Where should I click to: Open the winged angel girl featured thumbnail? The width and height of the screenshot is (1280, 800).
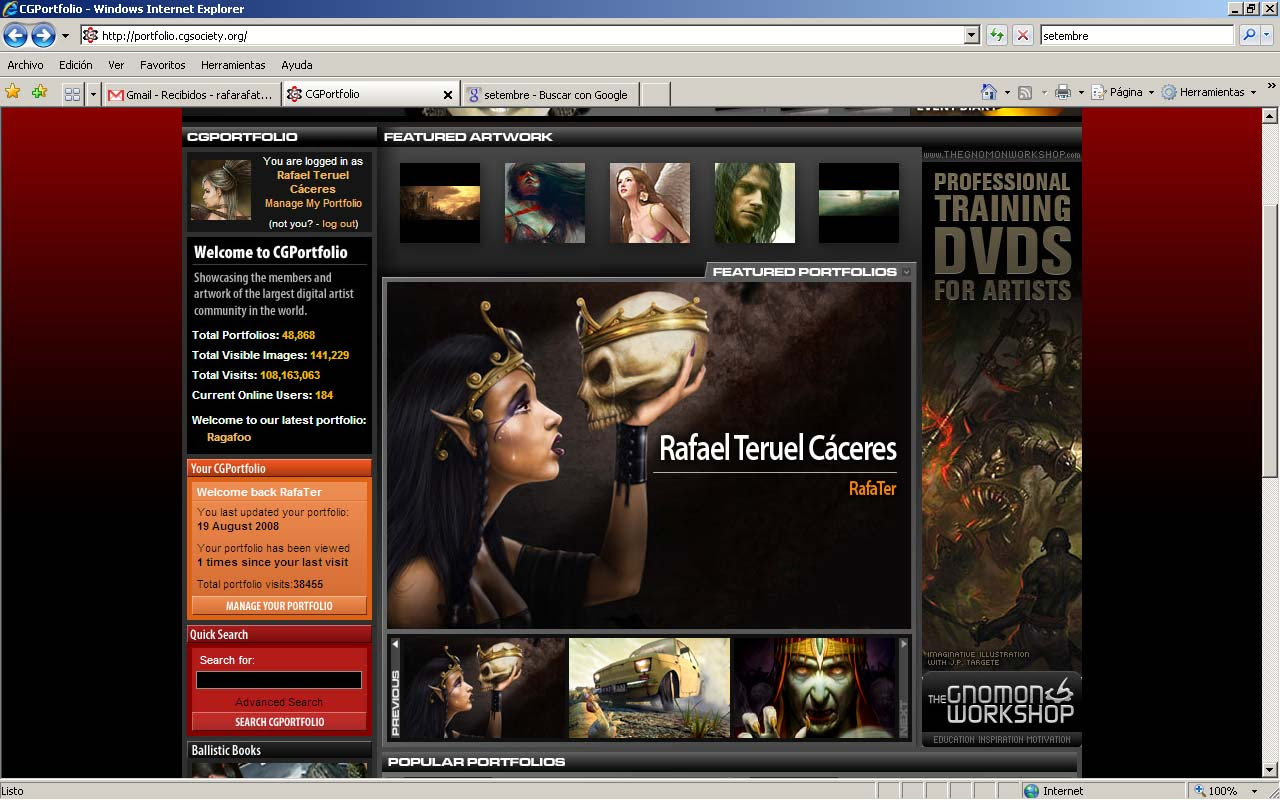click(650, 203)
